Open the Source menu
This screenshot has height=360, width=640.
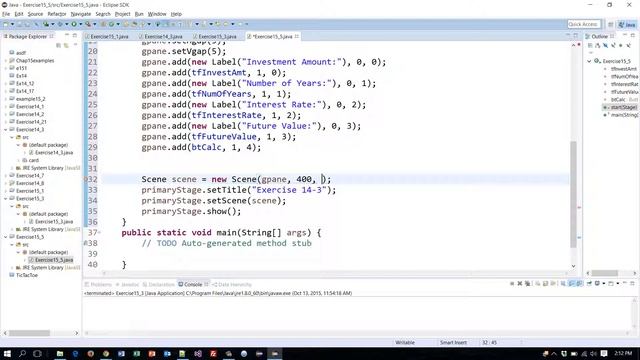(35, 14)
